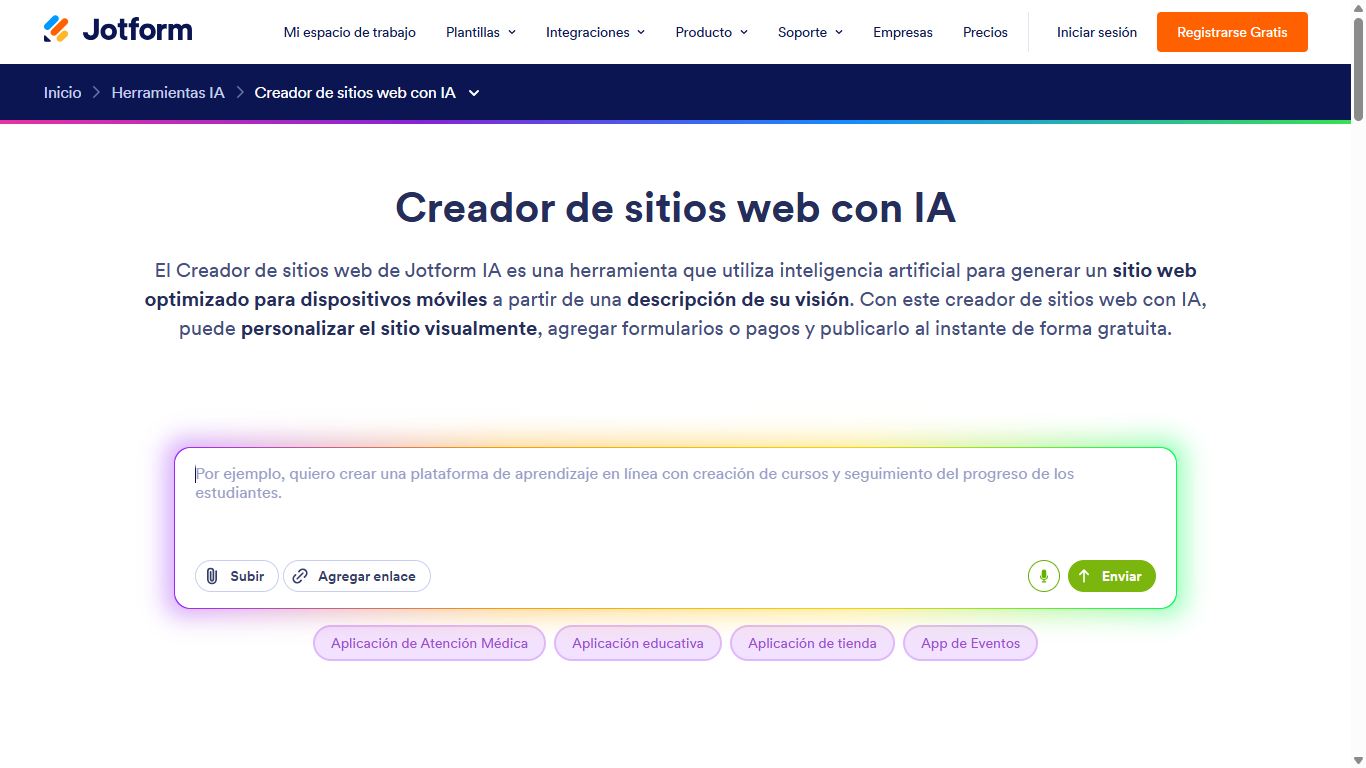Go to Inicio in breadcrumb
Image resolution: width=1366 pixels, height=768 pixels.
63,92
